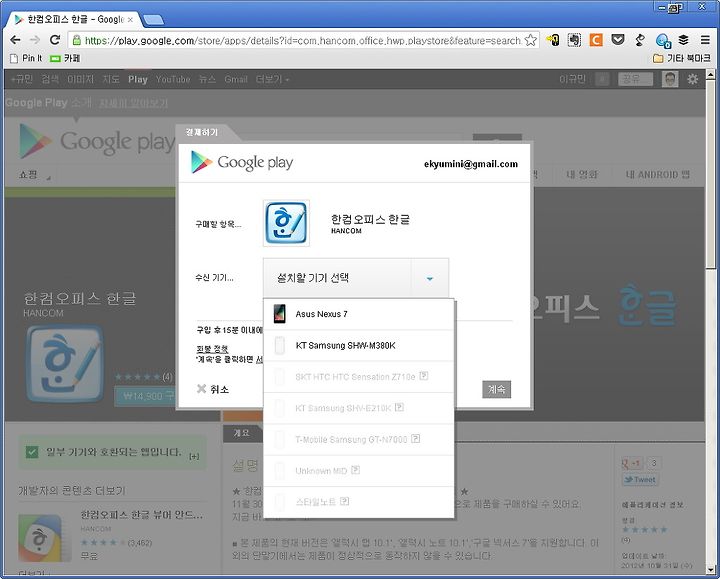Click the Tweet button

tap(640, 479)
